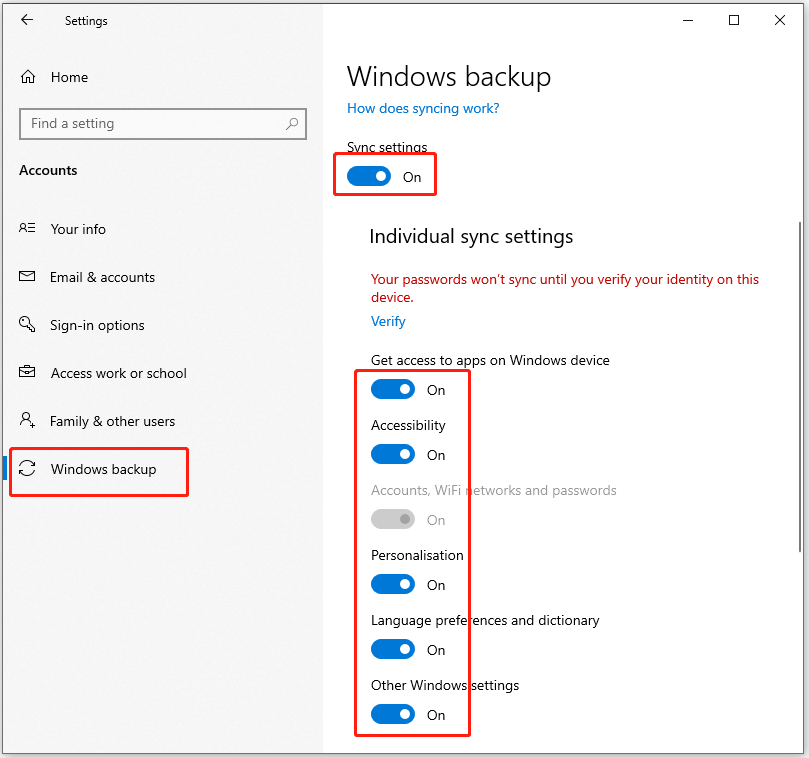The width and height of the screenshot is (809, 758).
Task: Go to Sign-in options
Action: click(x=97, y=326)
